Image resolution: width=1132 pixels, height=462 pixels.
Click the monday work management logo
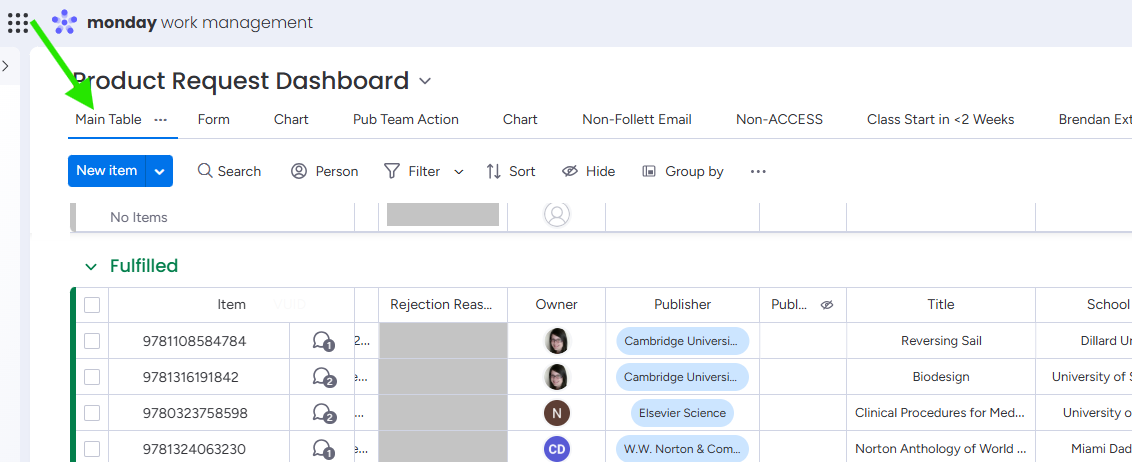coord(182,22)
